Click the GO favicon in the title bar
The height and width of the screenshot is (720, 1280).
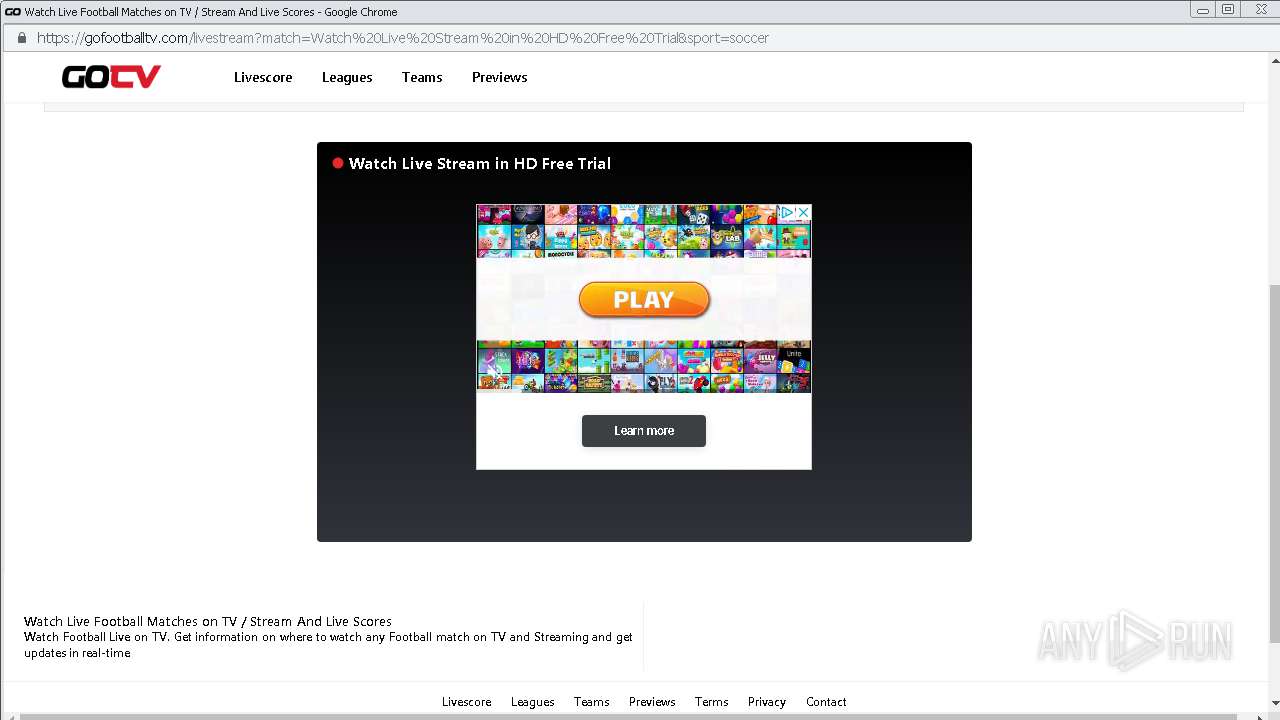(x=13, y=12)
